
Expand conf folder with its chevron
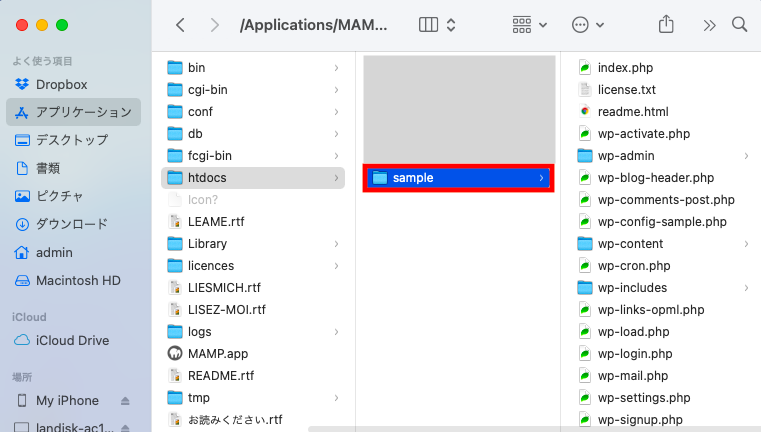click(336, 112)
